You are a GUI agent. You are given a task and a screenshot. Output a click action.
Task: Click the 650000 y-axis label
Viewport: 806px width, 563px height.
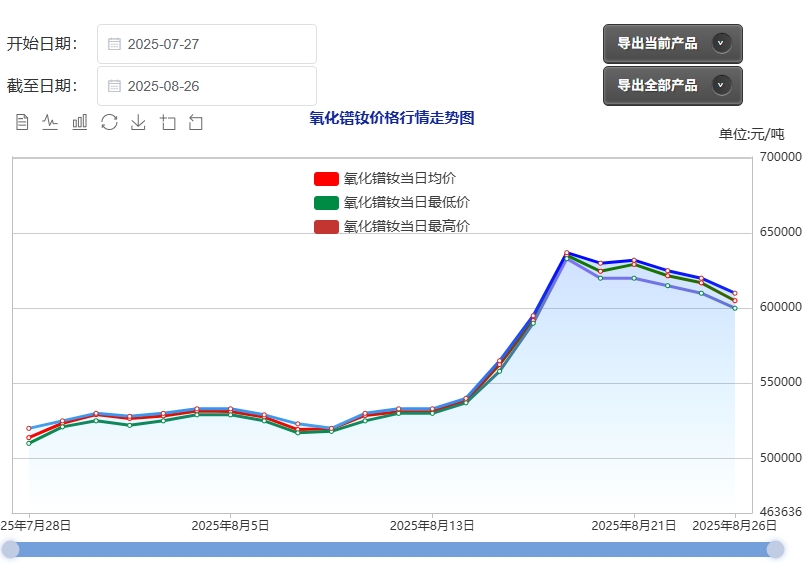(x=781, y=232)
